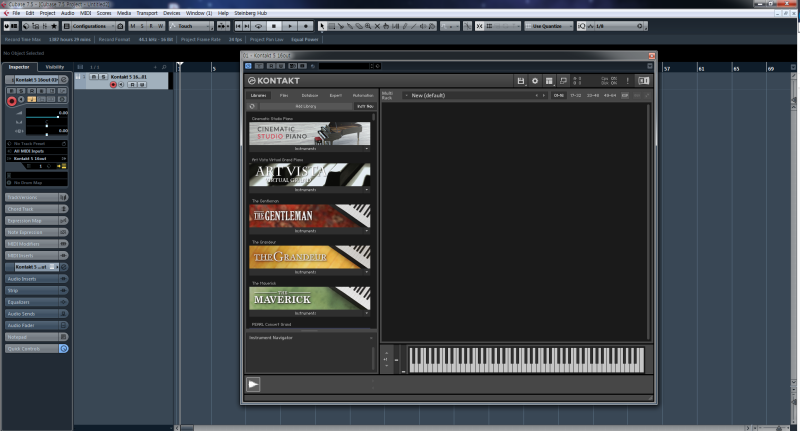Screen dimensions: 800x431
Task: Toggle the Snap on/off button
Action: tap(479, 26)
